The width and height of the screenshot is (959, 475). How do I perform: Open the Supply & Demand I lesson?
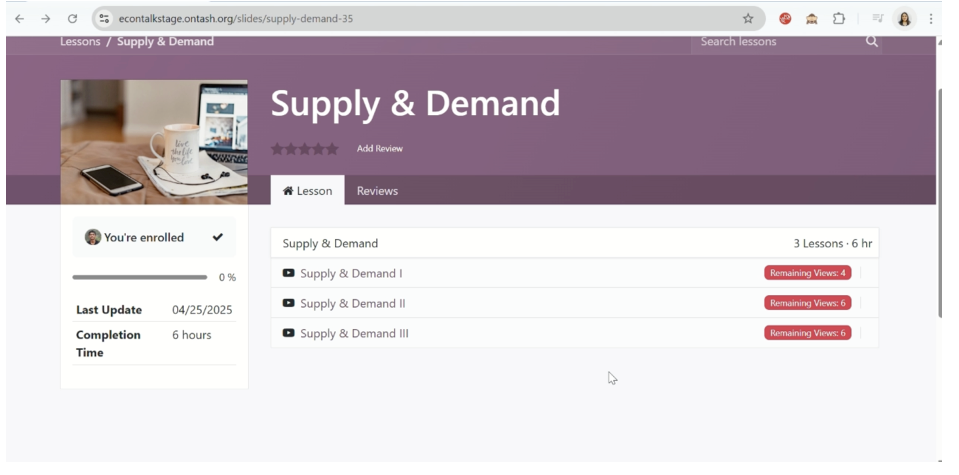pos(351,273)
